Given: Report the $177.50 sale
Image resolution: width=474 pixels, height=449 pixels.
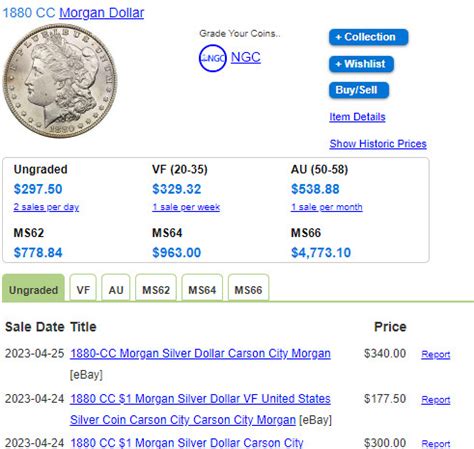Looking at the screenshot, I should 436,400.
